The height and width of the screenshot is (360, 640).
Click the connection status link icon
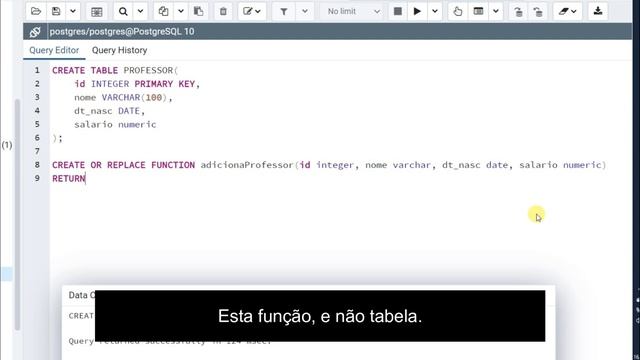[35, 31]
